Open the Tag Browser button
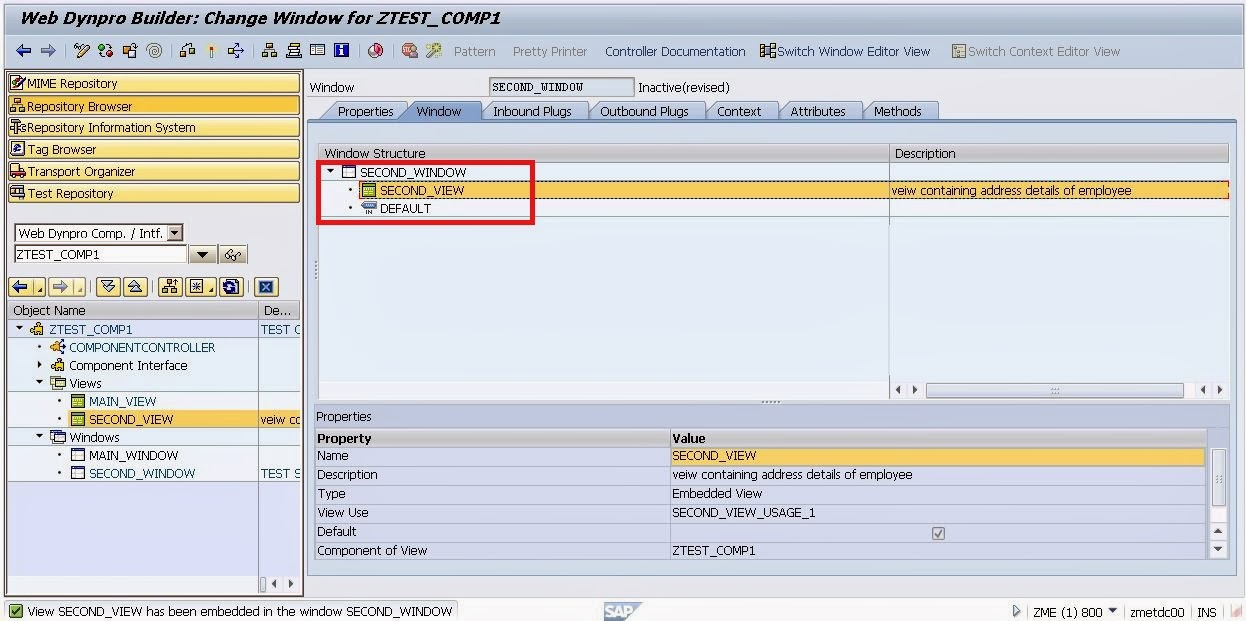The image size is (1246, 621). point(154,149)
